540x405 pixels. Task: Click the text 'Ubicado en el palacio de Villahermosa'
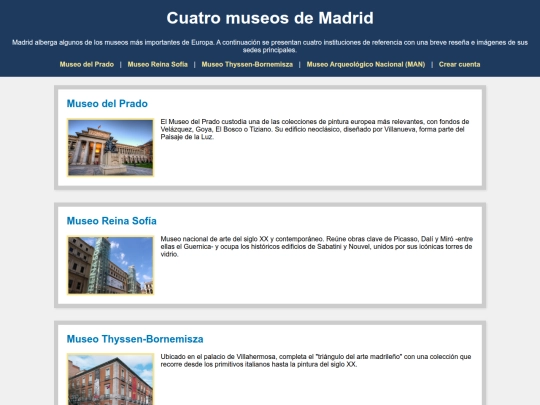pyautogui.click(x=218, y=357)
